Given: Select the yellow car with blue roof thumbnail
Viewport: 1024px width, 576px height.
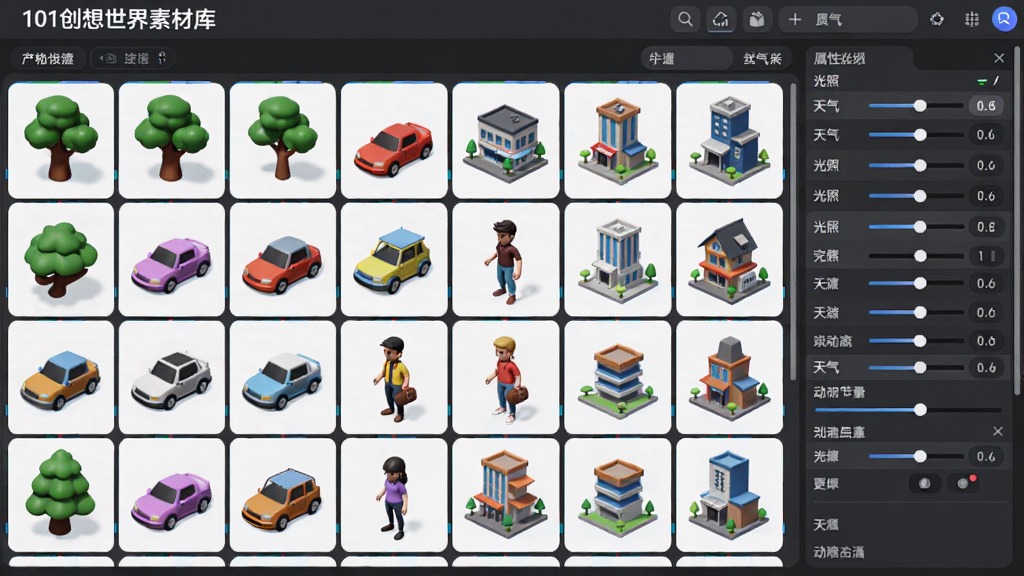Looking at the screenshot, I should point(394,259).
